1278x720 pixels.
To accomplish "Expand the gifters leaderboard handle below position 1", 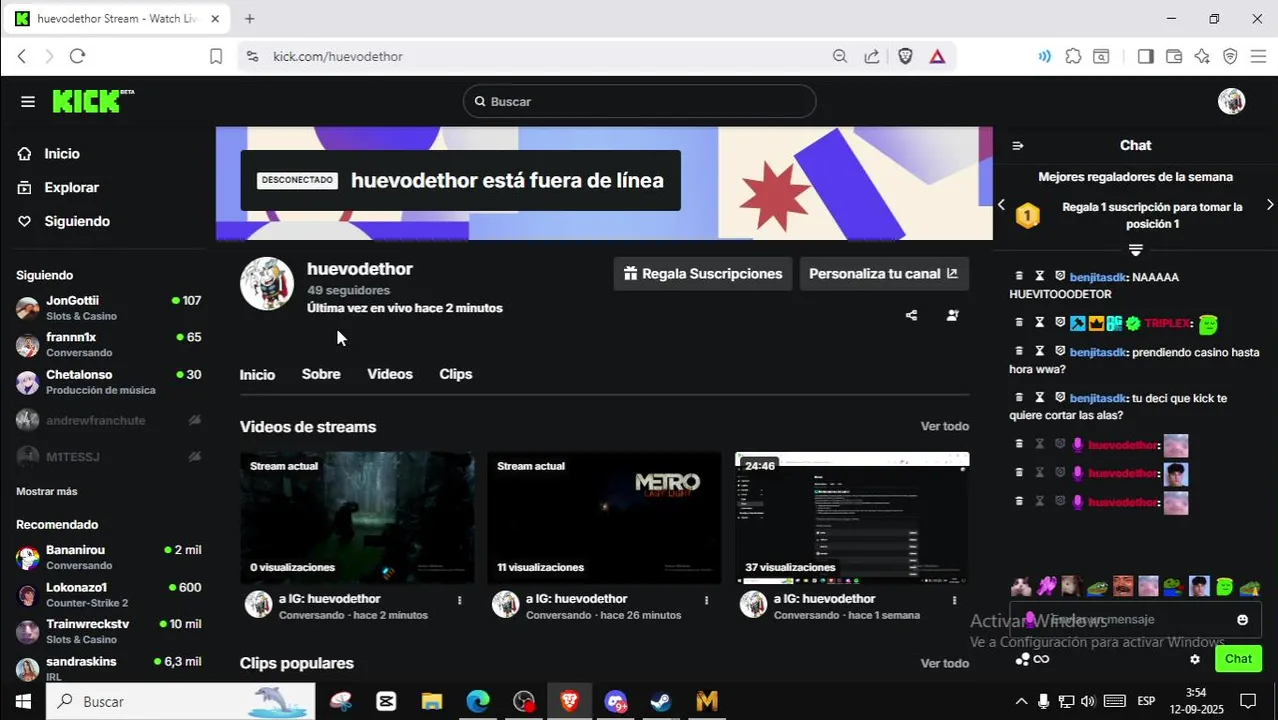I will coord(1135,249).
